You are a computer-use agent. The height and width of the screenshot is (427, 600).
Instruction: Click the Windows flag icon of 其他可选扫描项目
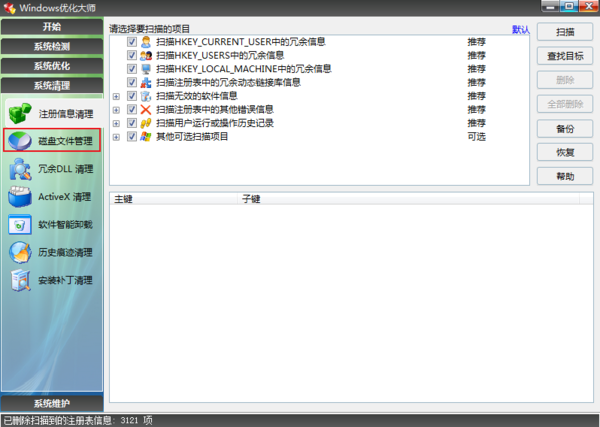[146, 137]
